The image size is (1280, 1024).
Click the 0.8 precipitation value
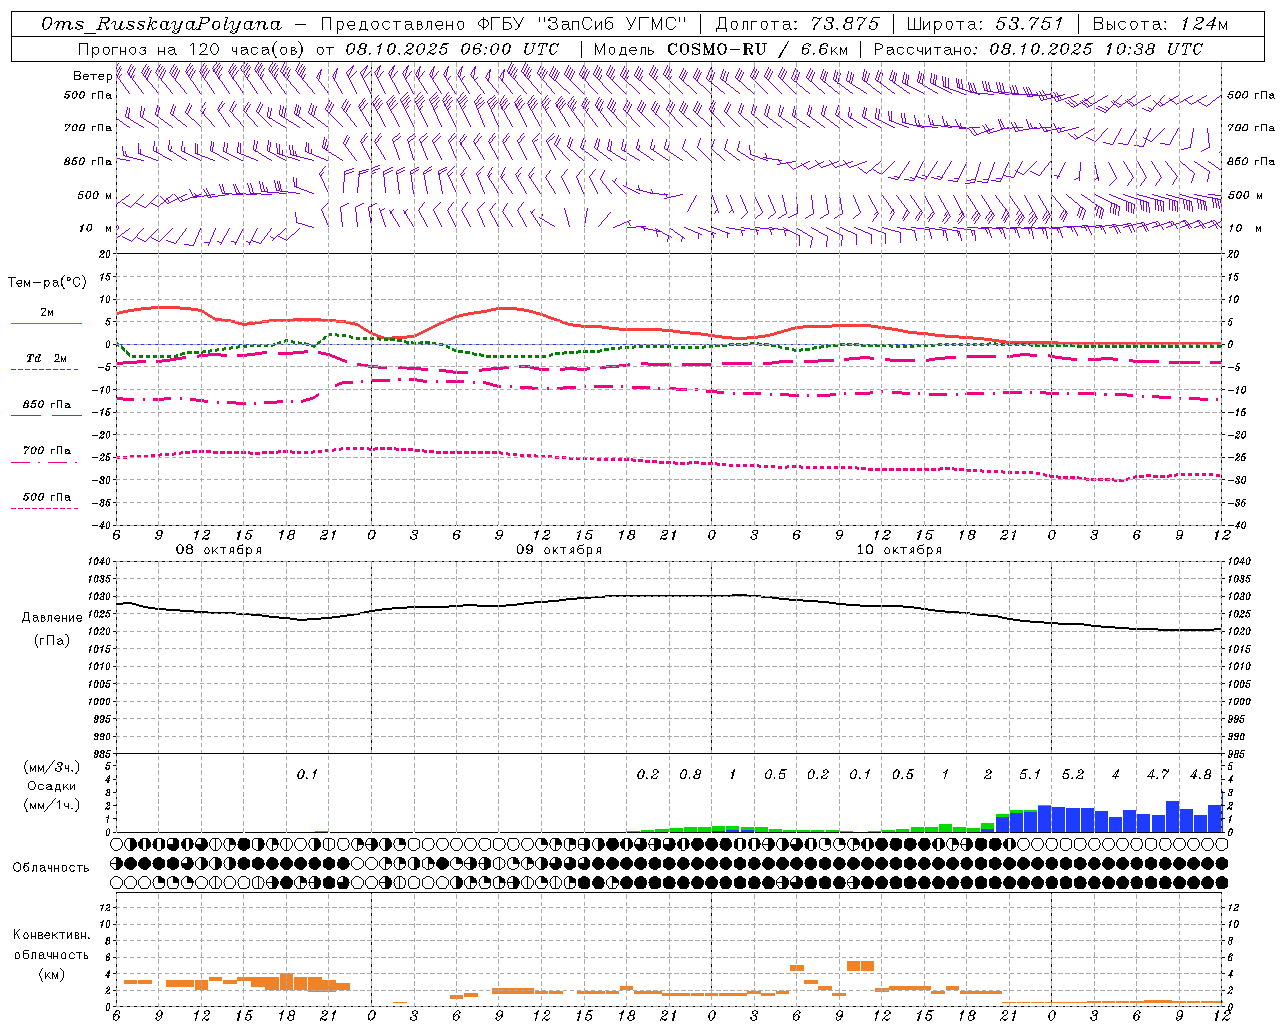tap(690, 774)
